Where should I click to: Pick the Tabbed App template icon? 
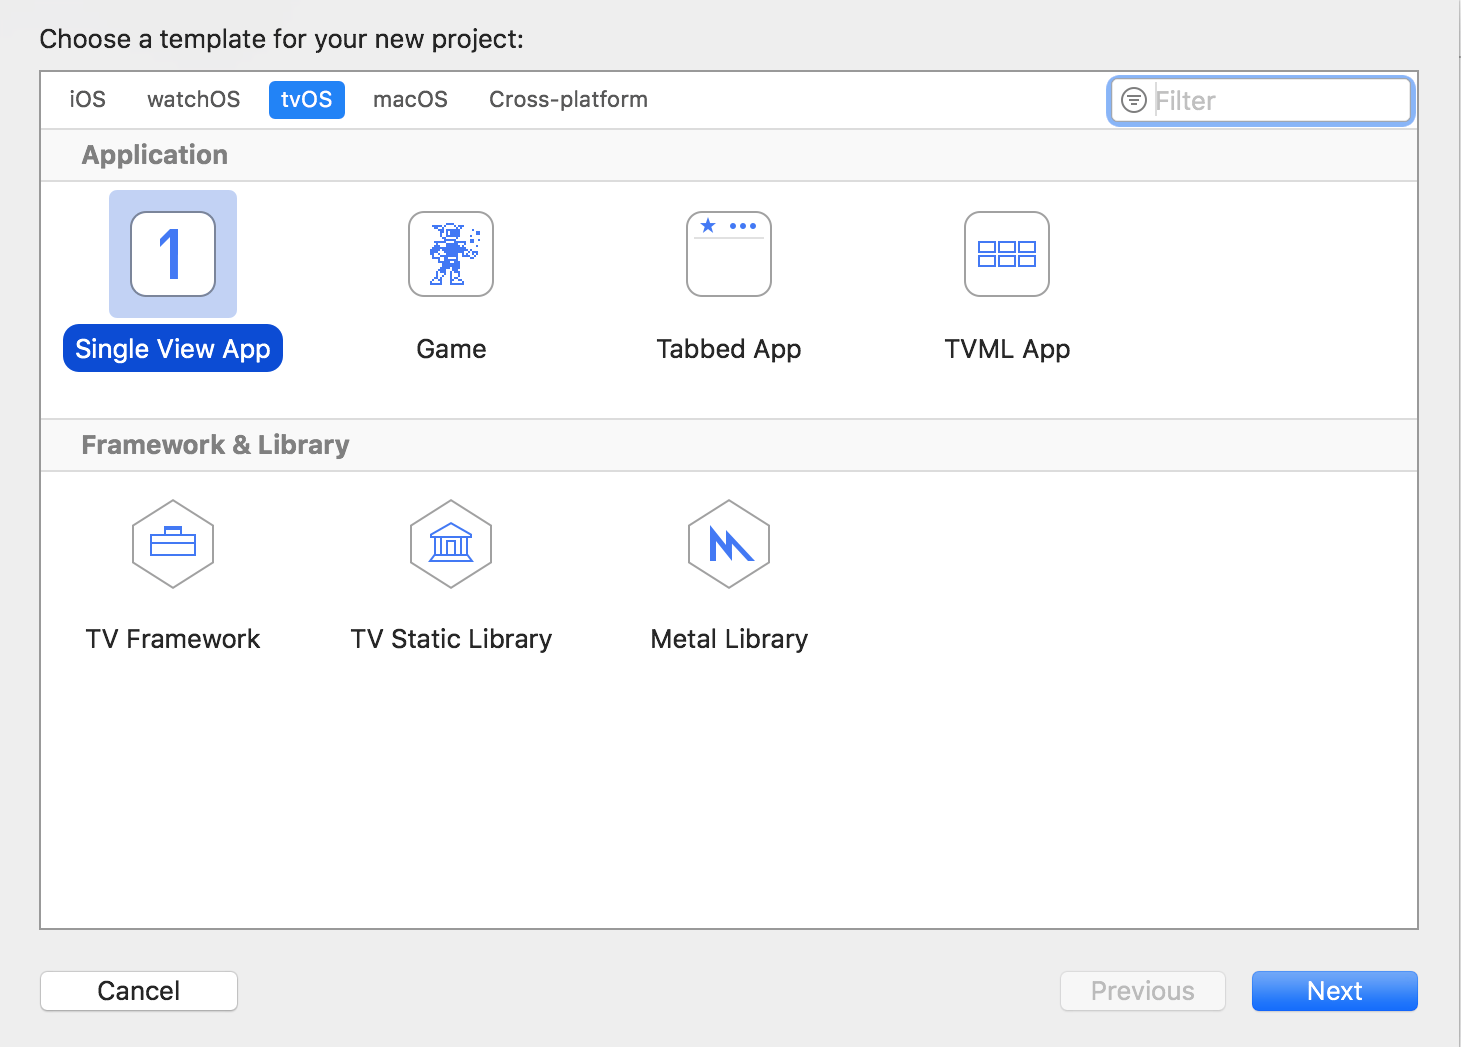(729, 254)
